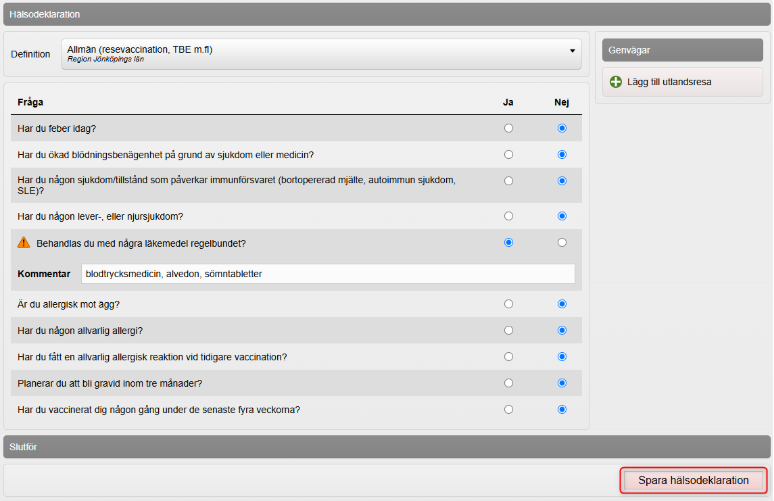Click the Genvägar panel header
Viewport: 774px width, 501px height.
pyautogui.click(x=682, y=49)
